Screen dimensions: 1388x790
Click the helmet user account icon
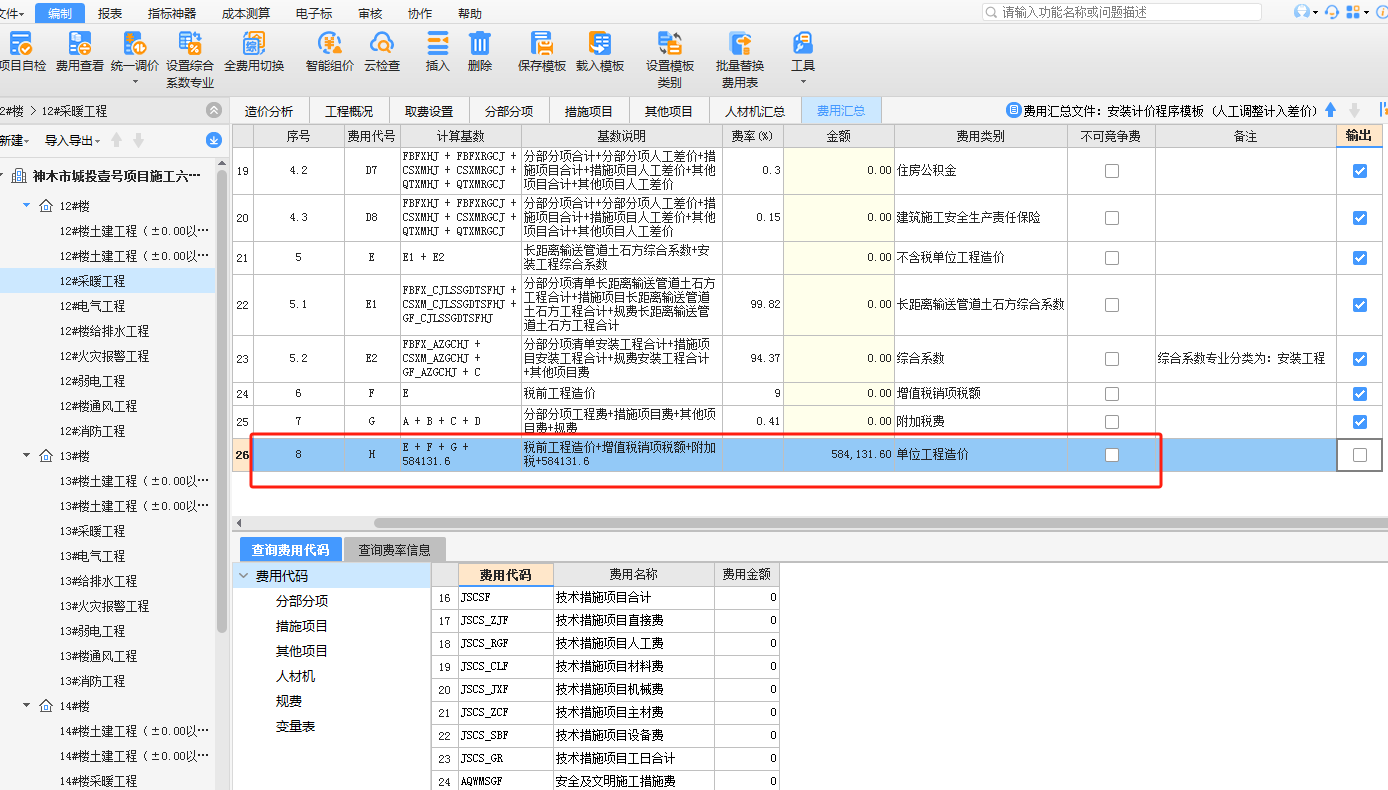(x=1301, y=12)
